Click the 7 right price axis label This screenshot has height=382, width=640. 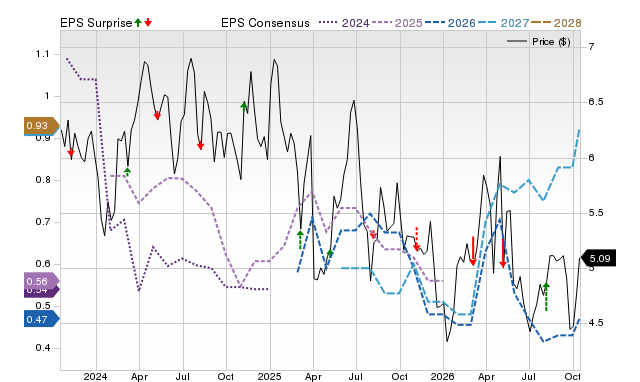[x=591, y=47]
